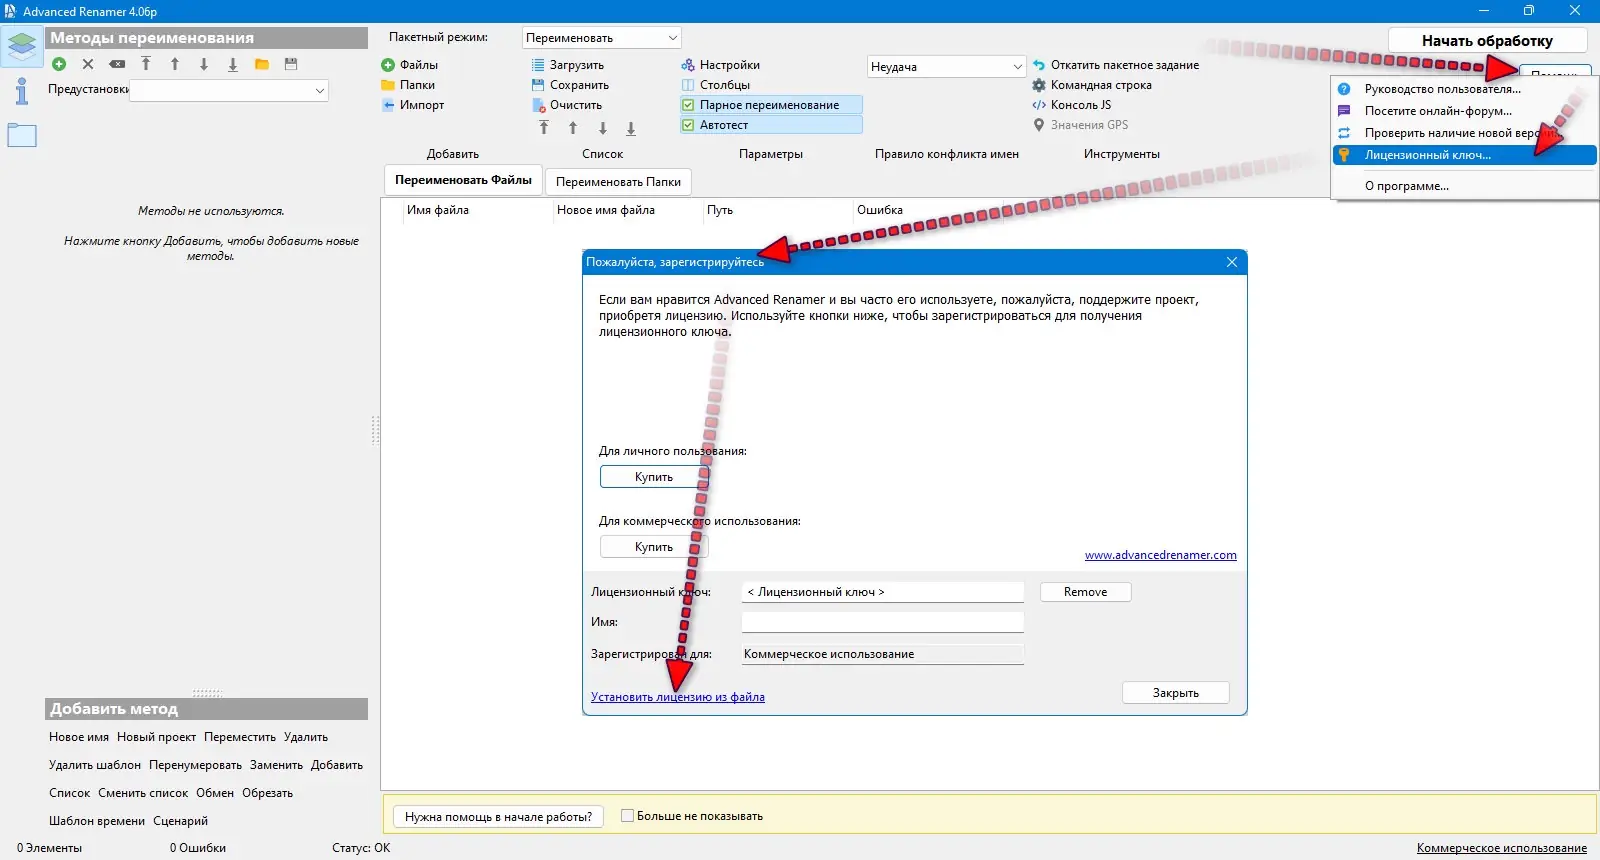The width and height of the screenshot is (1600, 860).
Task: Switch to the Переименовать Папки tab
Action: [618, 182]
